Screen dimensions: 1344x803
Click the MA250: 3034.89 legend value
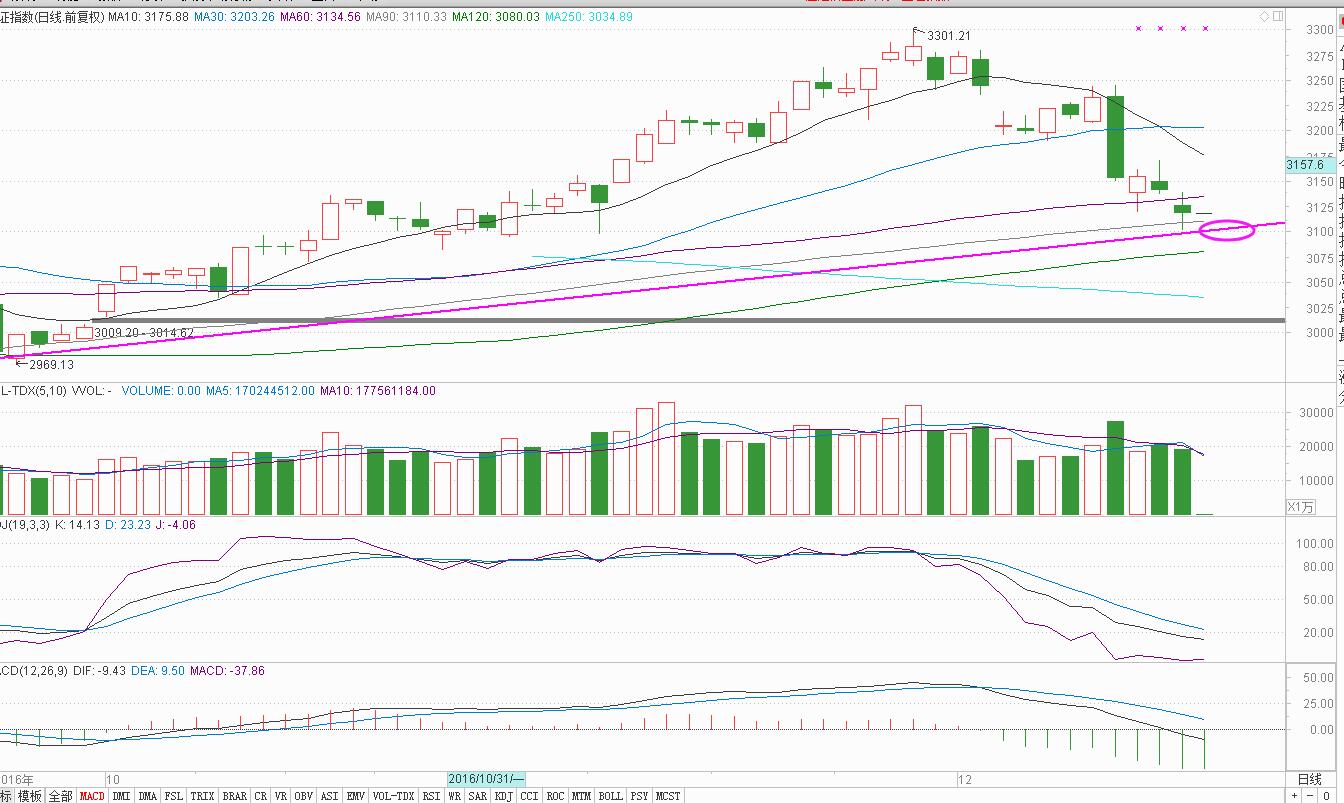point(589,17)
